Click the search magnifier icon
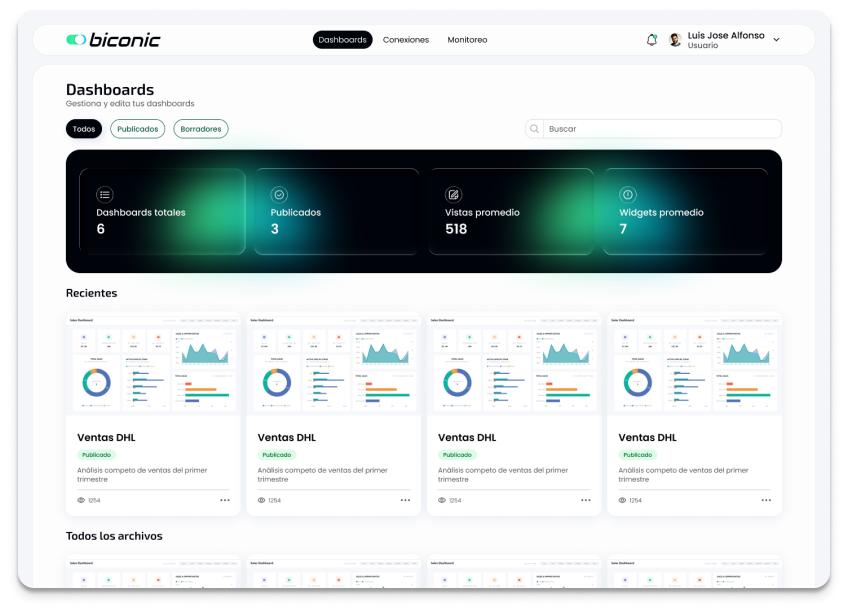848x614 pixels. pos(535,129)
